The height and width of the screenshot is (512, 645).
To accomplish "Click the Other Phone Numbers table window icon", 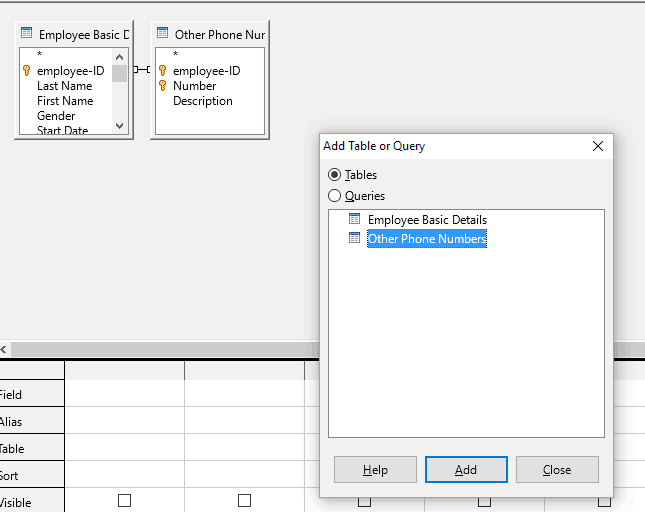I will (x=162, y=33).
